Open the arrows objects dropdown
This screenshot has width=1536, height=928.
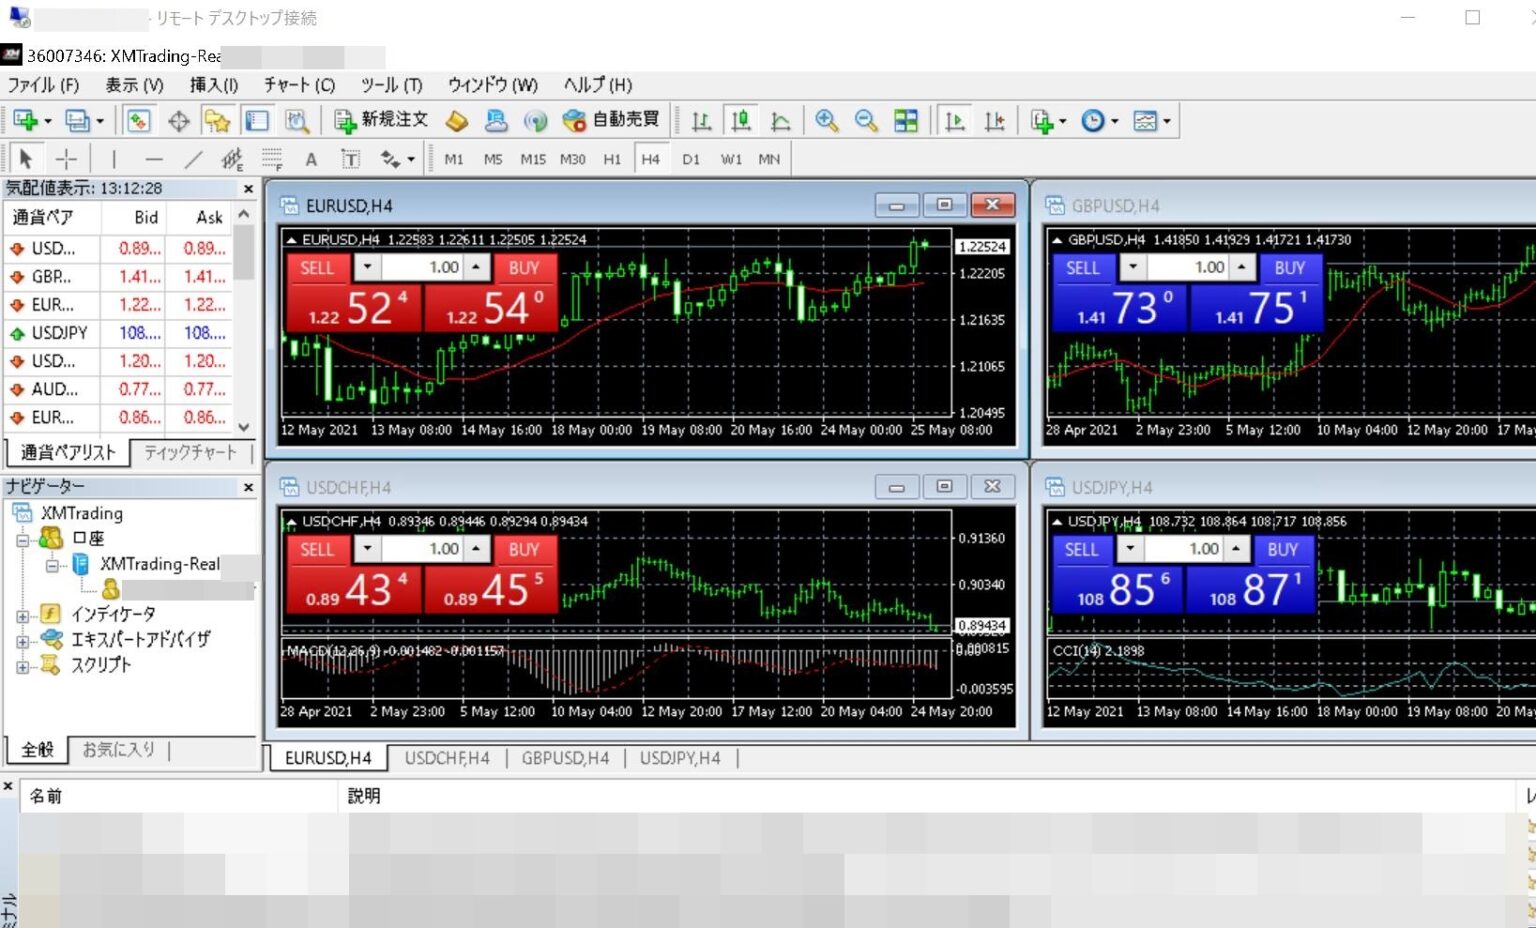point(397,158)
